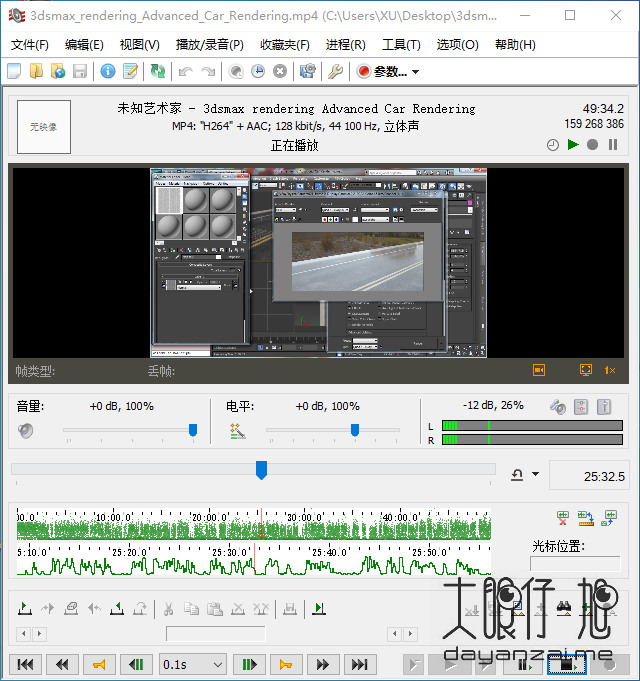Open the 帮助(H) menu
The width and height of the screenshot is (640, 681).
click(x=515, y=45)
